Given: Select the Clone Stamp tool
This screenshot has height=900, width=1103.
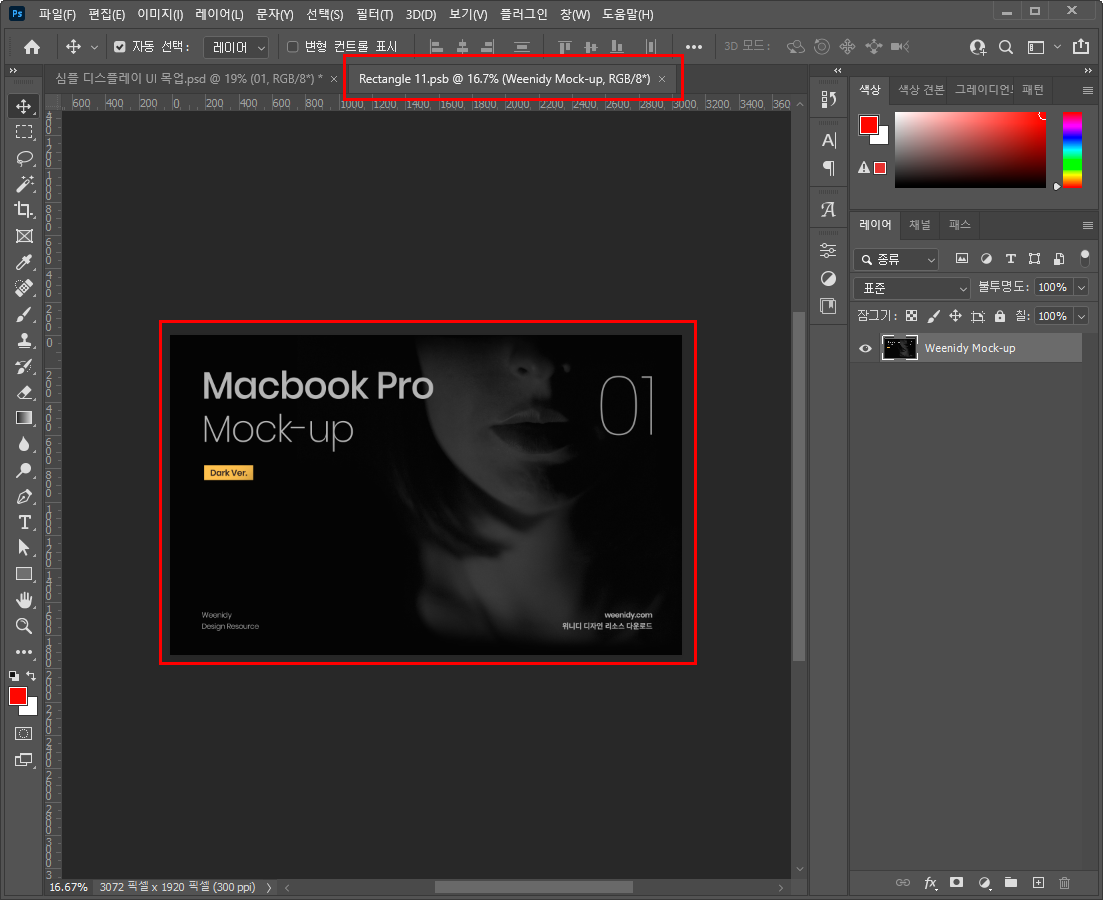Looking at the screenshot, I should click(x=24, y=341).
